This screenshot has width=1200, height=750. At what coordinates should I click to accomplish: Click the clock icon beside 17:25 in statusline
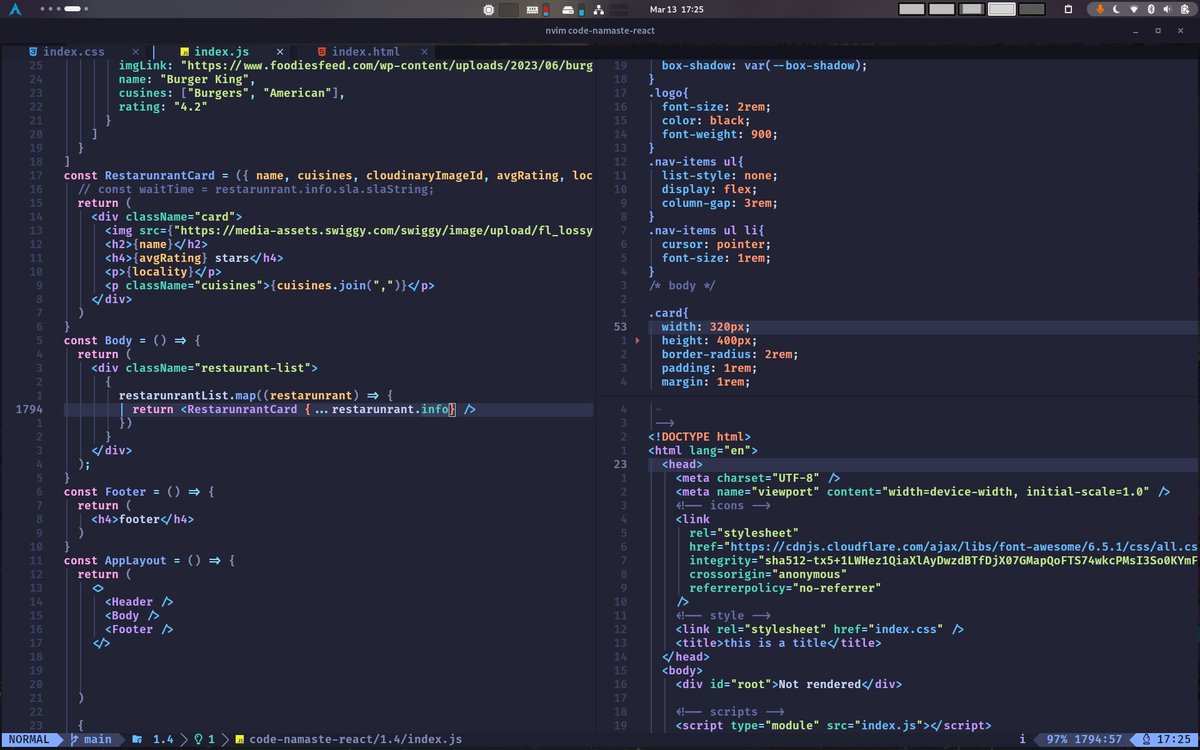point(1146,740)
